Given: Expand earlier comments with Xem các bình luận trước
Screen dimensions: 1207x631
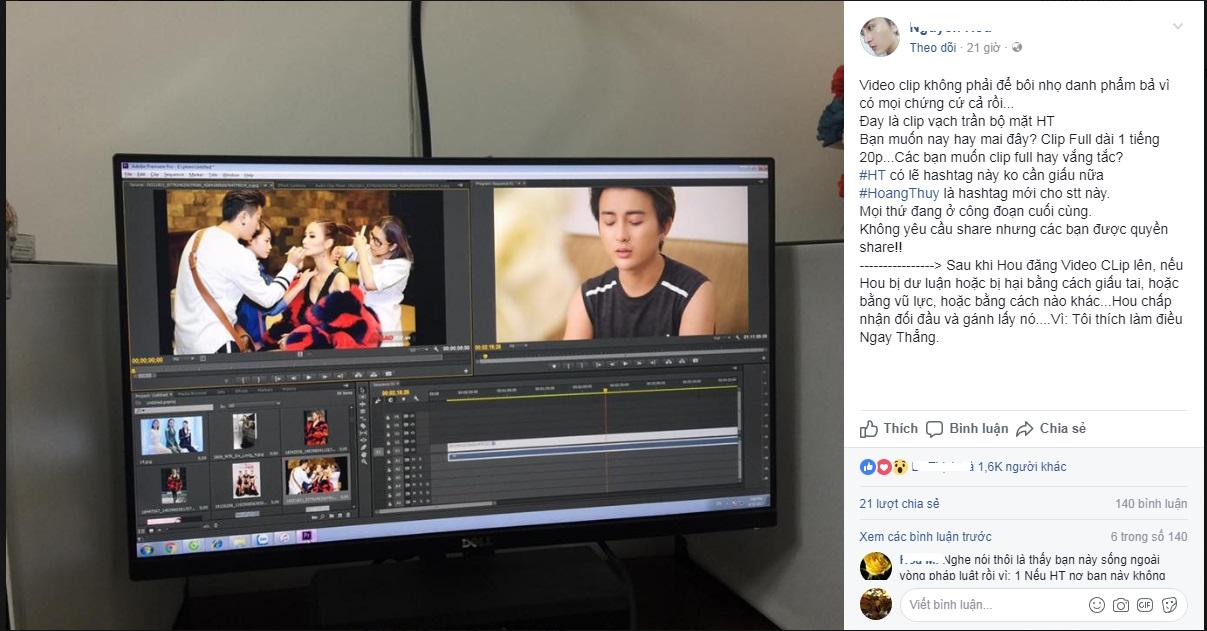Looking at the screenshot, I should tap(925, 537).
